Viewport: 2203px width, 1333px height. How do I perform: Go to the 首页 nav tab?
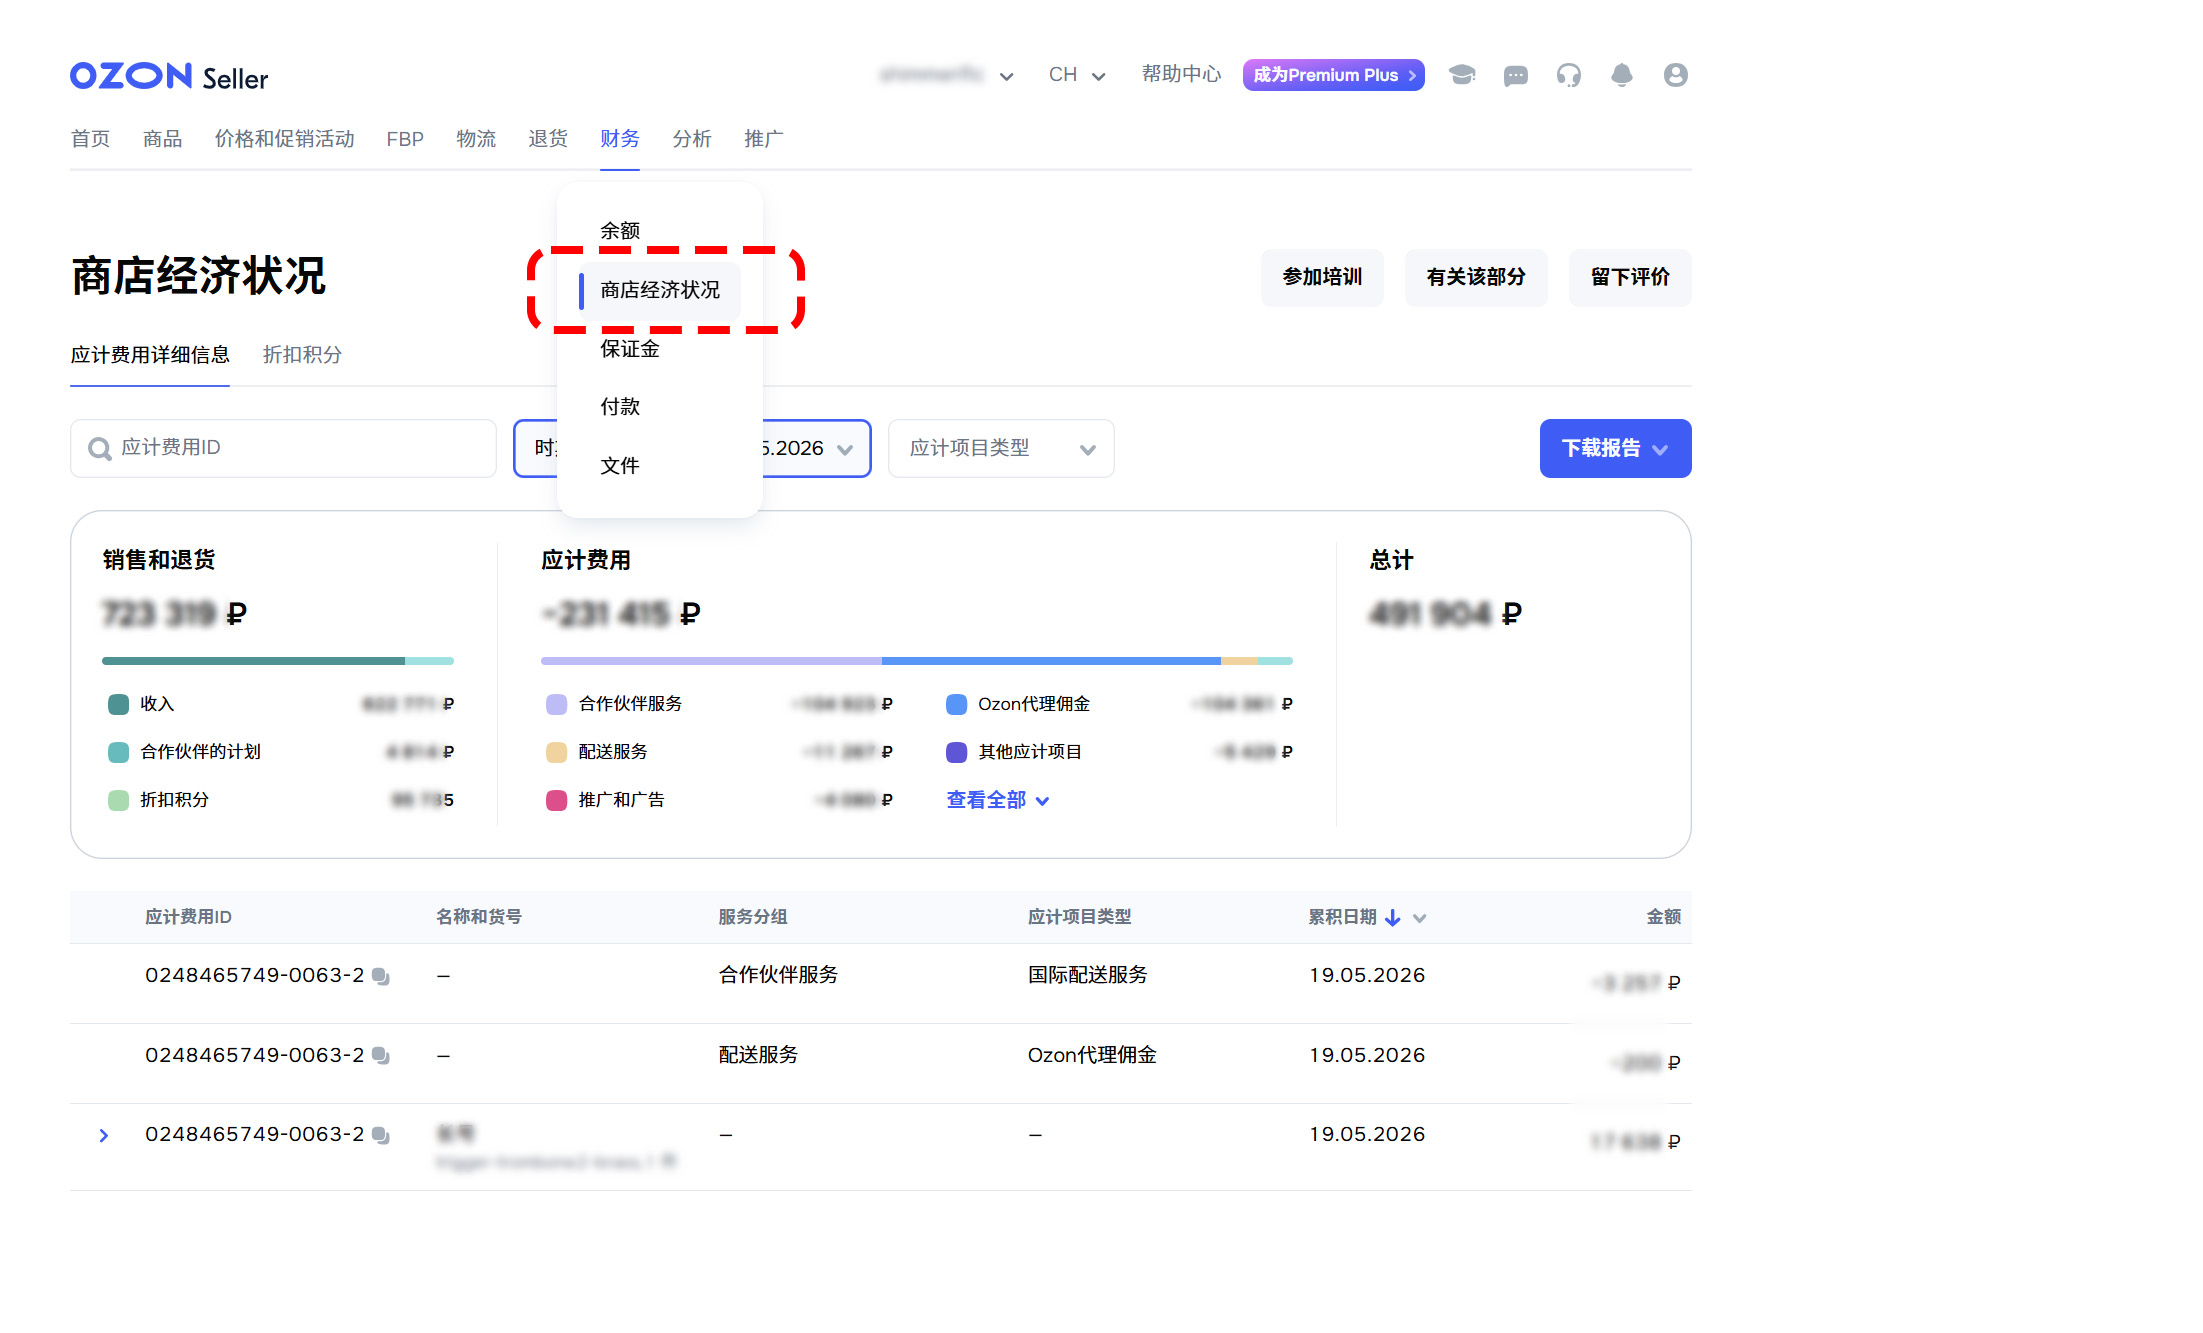tap(90, 138)
